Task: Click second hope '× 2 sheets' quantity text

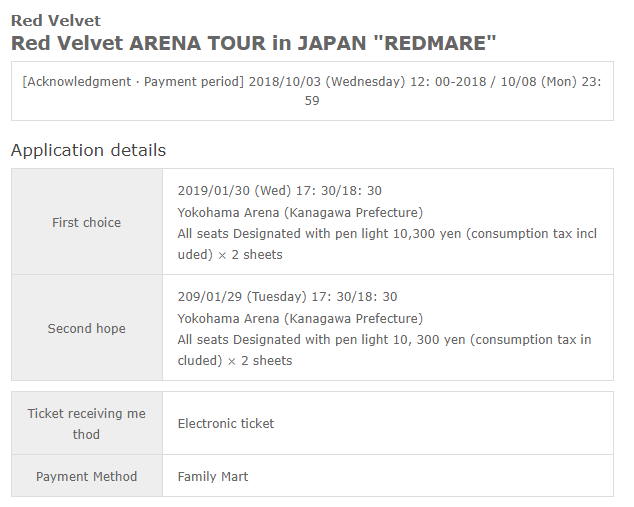Action: [x=260, y=361]
